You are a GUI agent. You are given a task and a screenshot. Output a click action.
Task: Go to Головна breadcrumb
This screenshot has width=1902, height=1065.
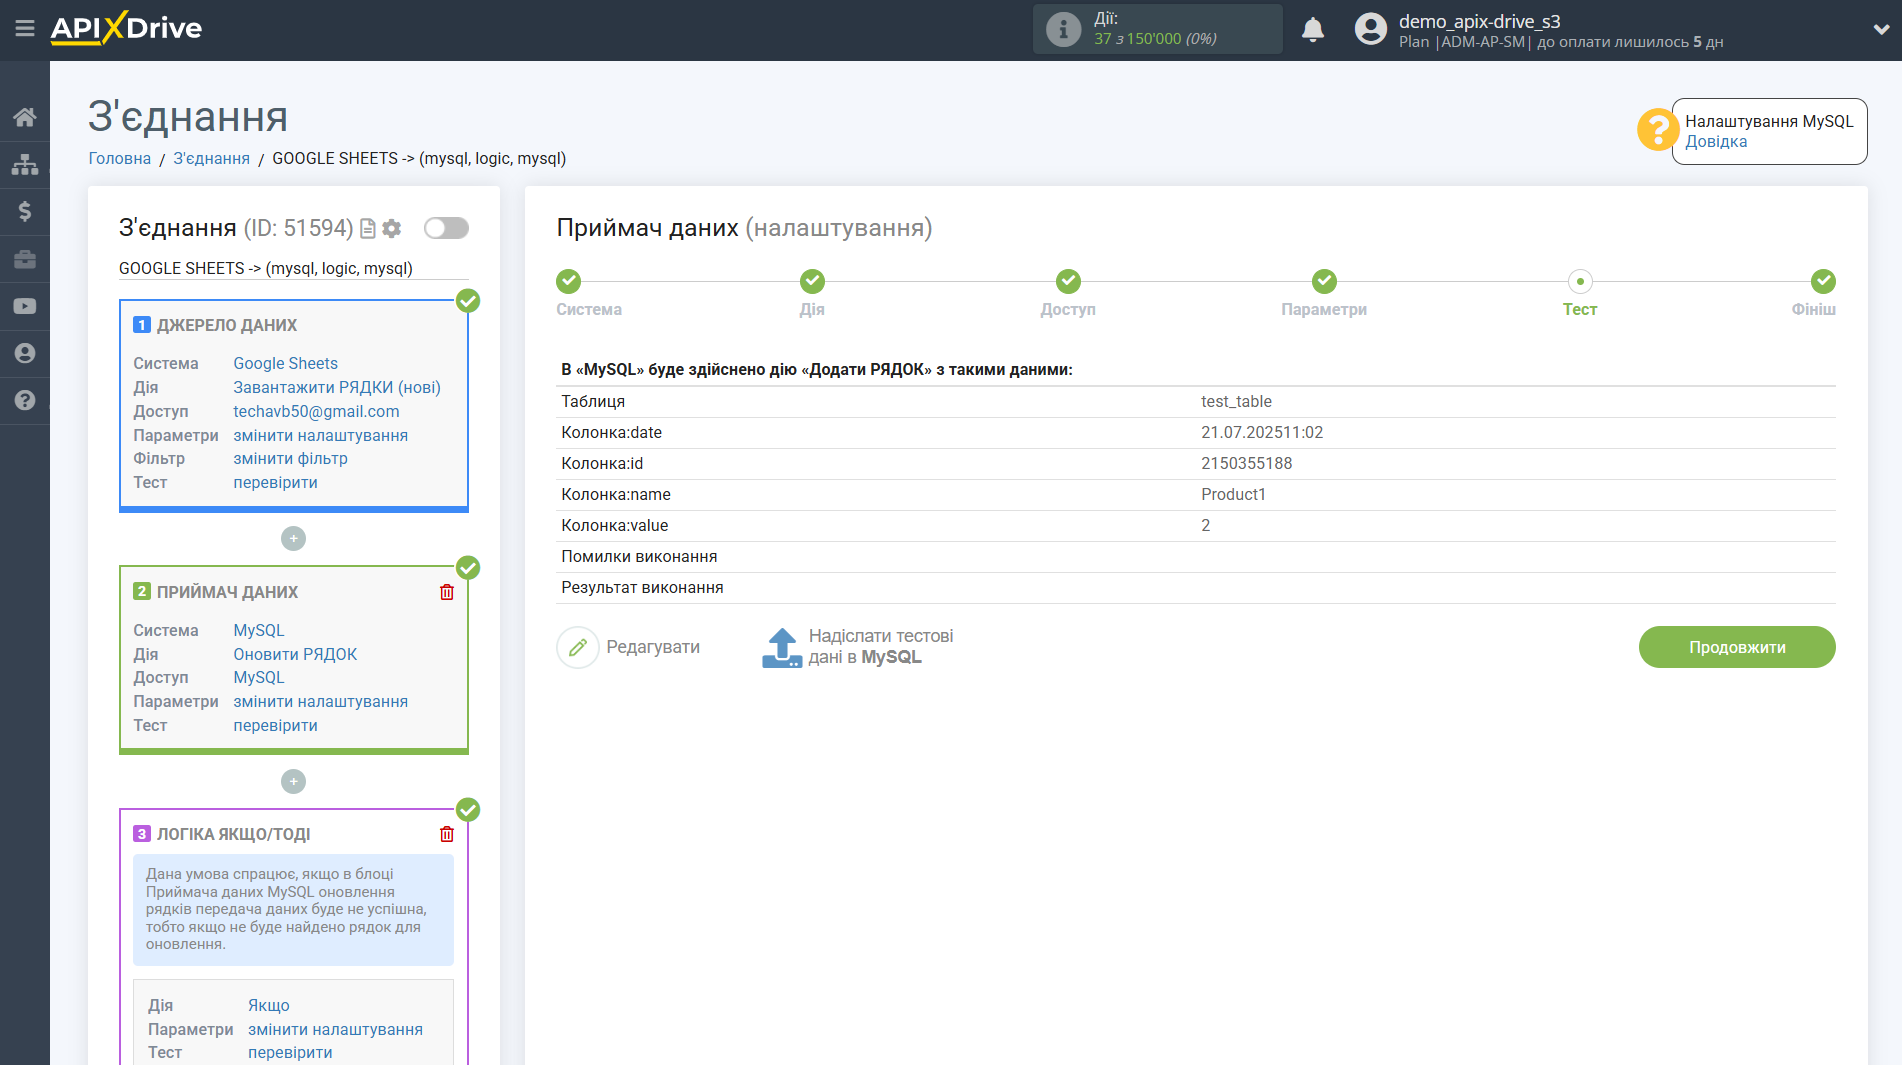point(120,158)
